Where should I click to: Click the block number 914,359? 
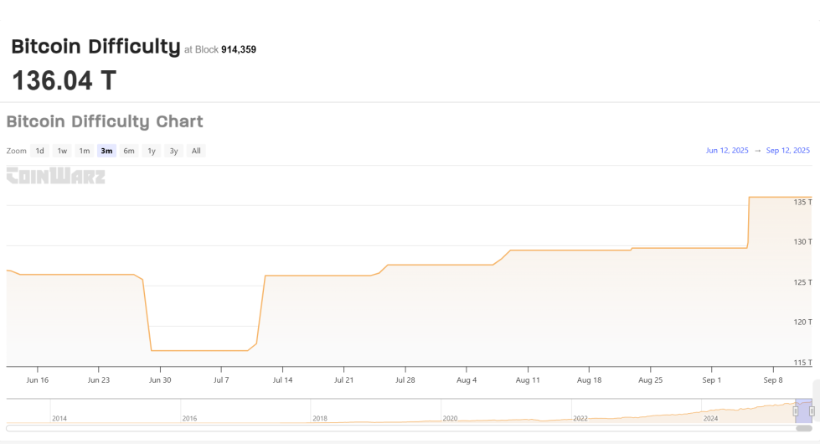pyautogui.click(x=238, y=49)
